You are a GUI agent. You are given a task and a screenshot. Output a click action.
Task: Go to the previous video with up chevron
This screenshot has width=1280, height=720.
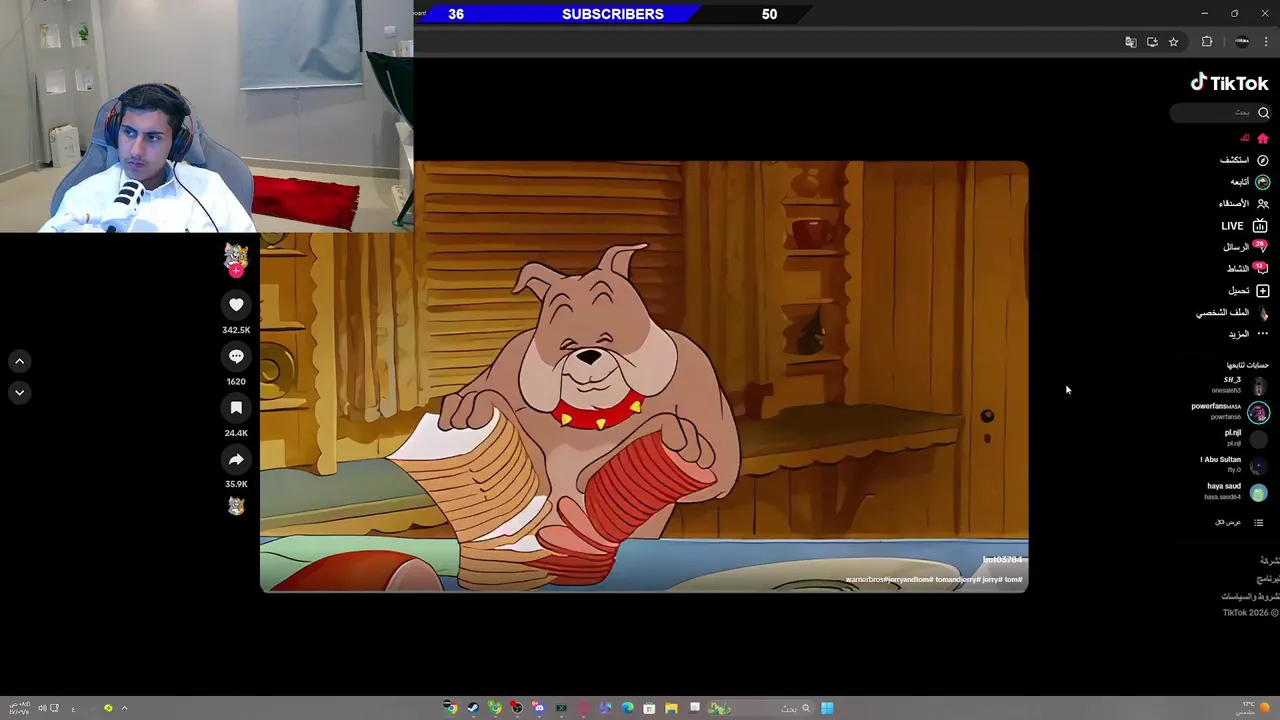coord(19,361)
